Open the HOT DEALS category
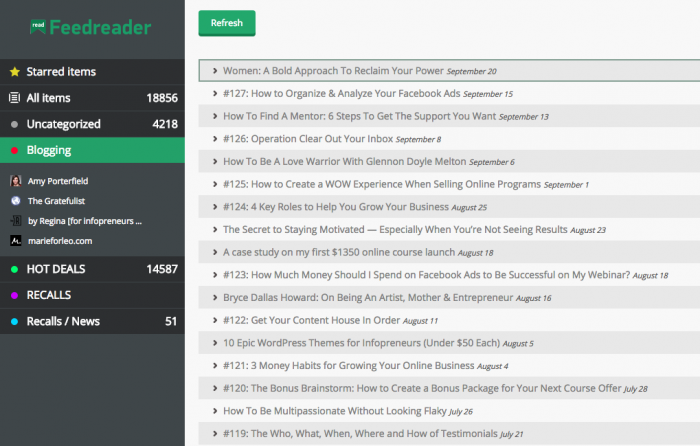This screenshot has width=700, height=446. coord(92,269)
